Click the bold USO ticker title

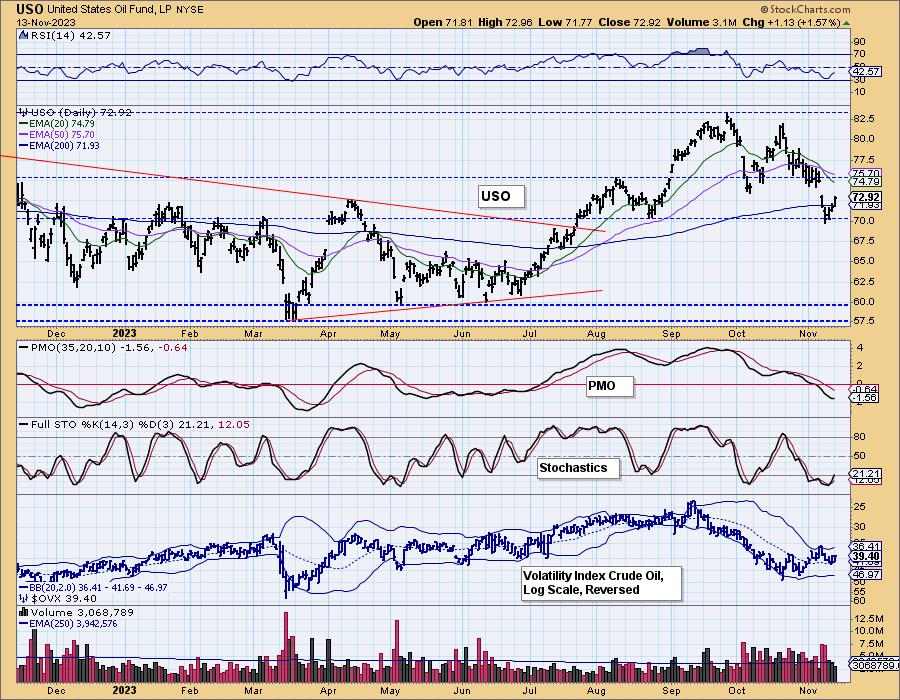pos(30,9)
